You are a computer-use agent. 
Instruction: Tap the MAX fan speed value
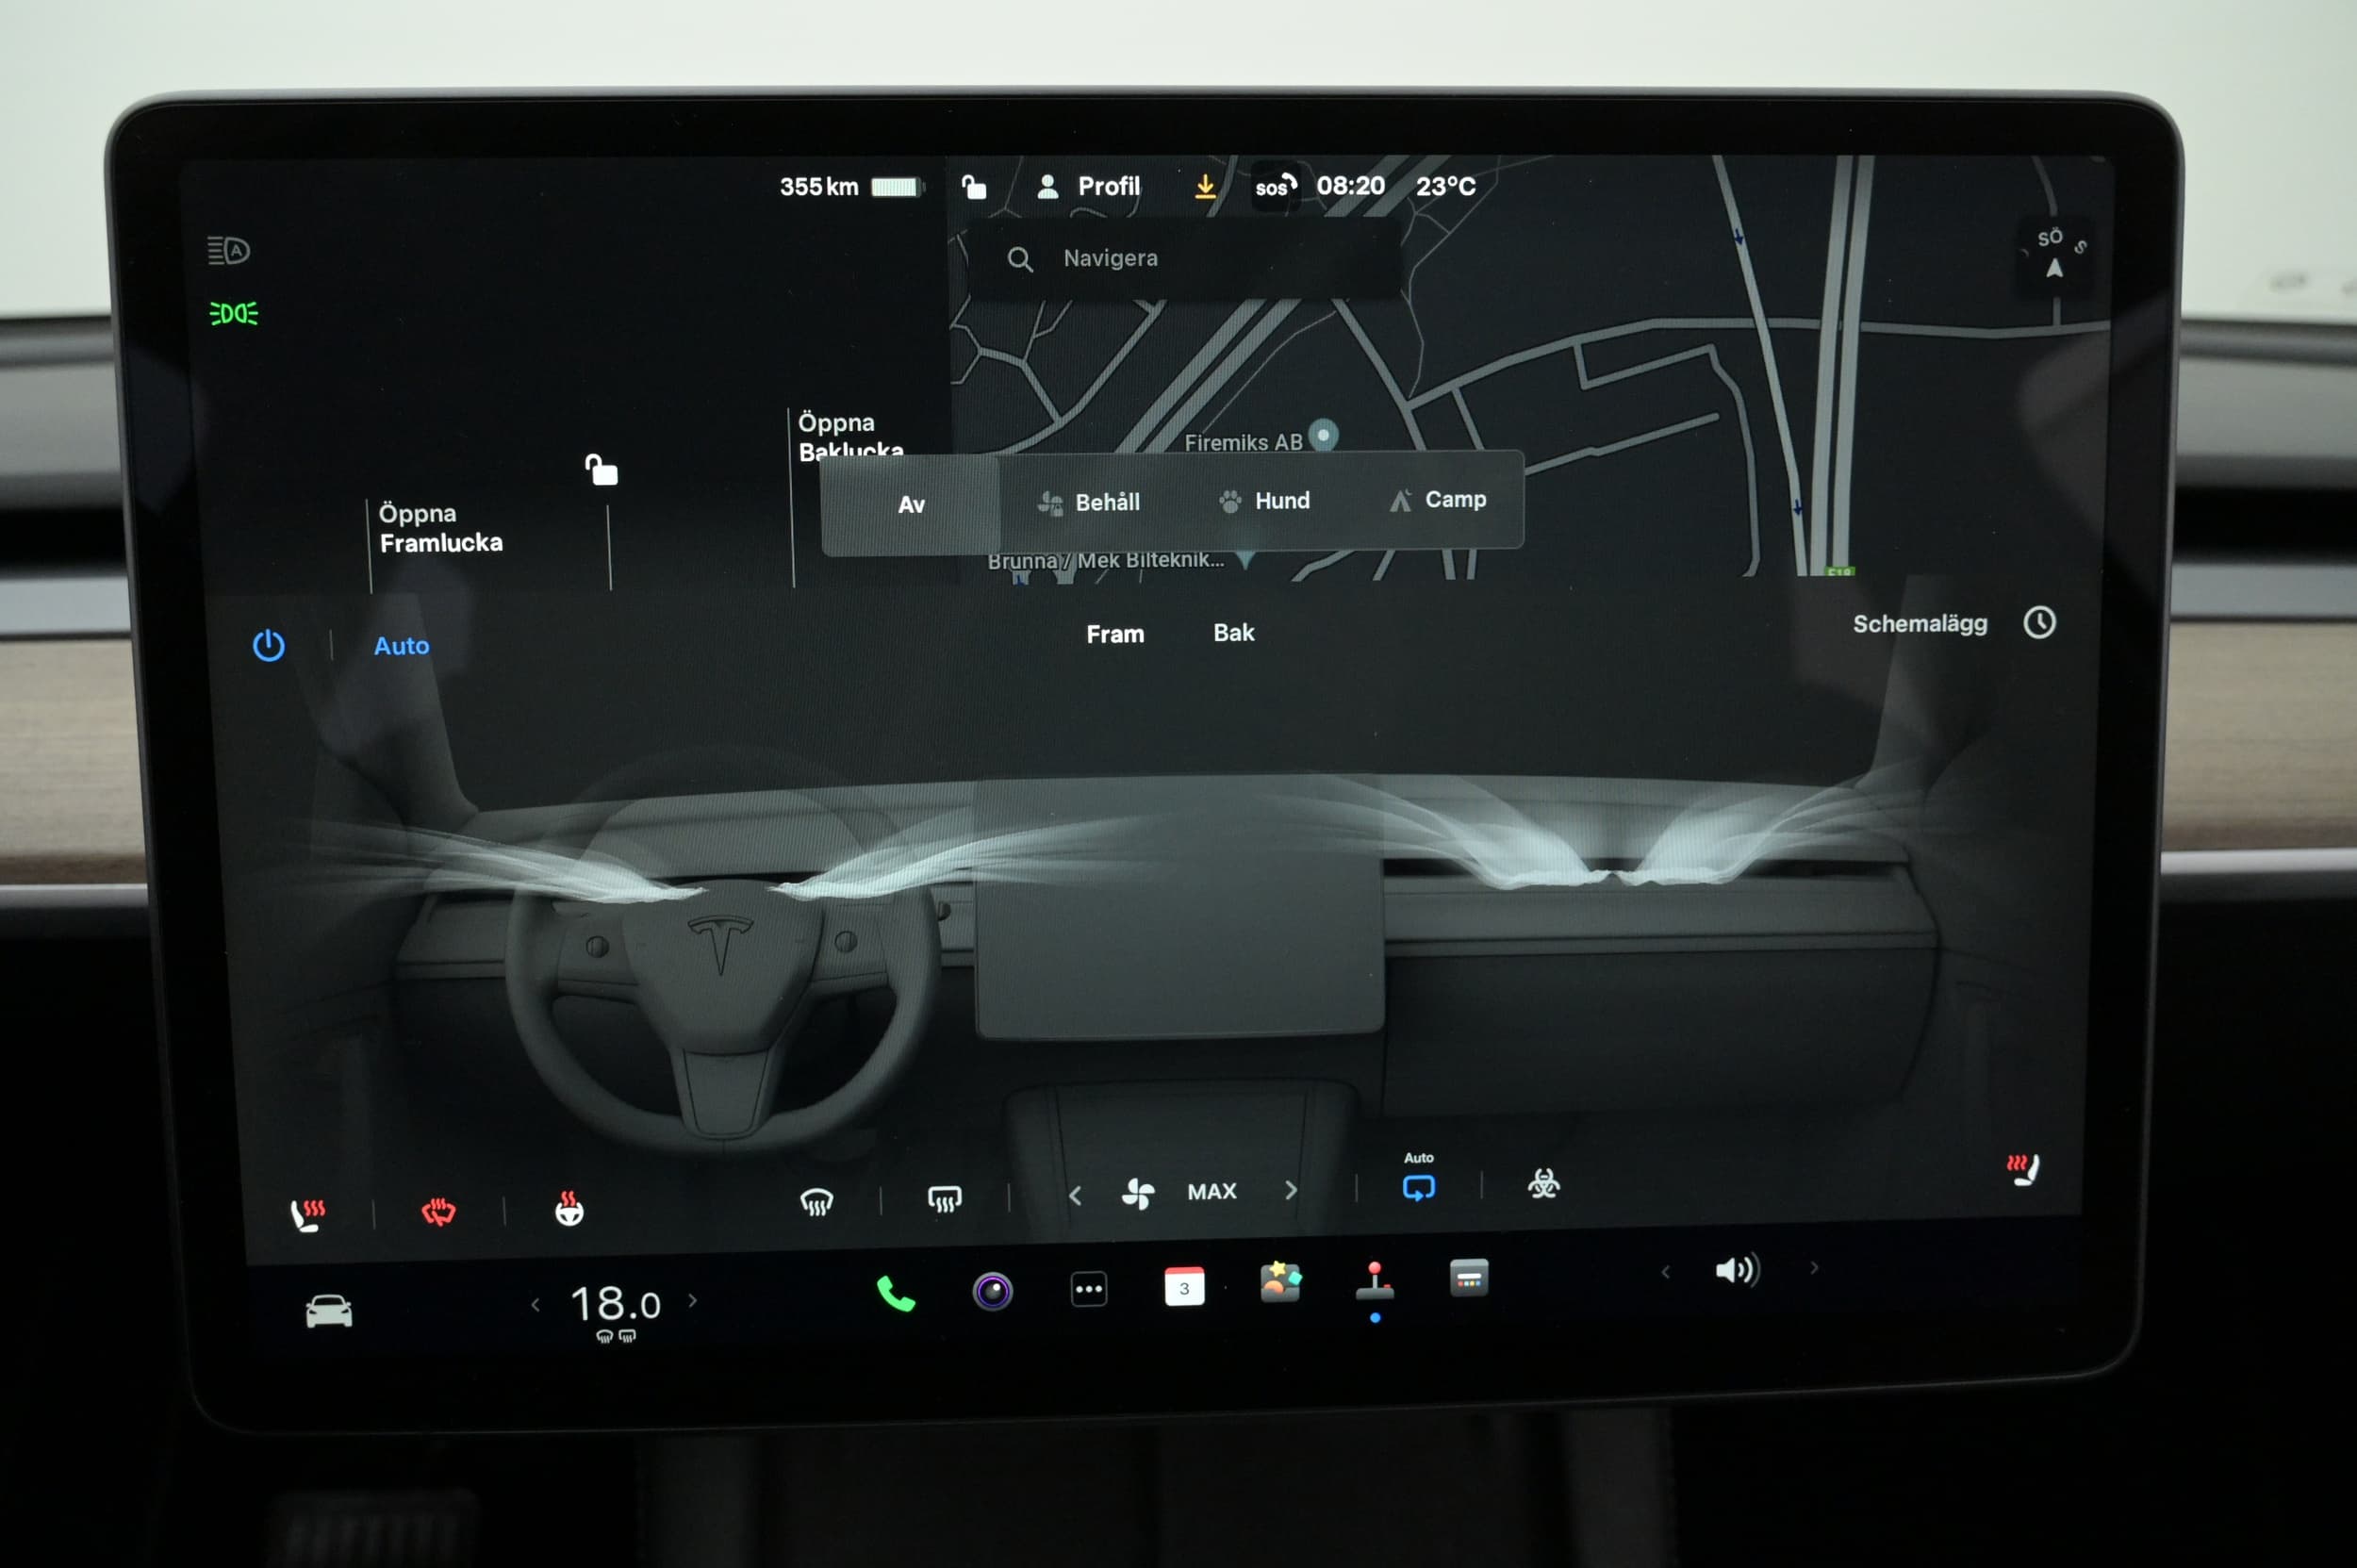1212,1191
